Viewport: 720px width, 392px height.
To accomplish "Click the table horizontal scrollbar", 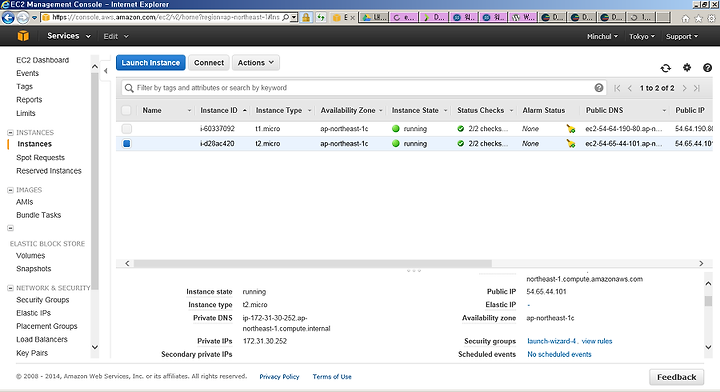I will coord(312,263).
